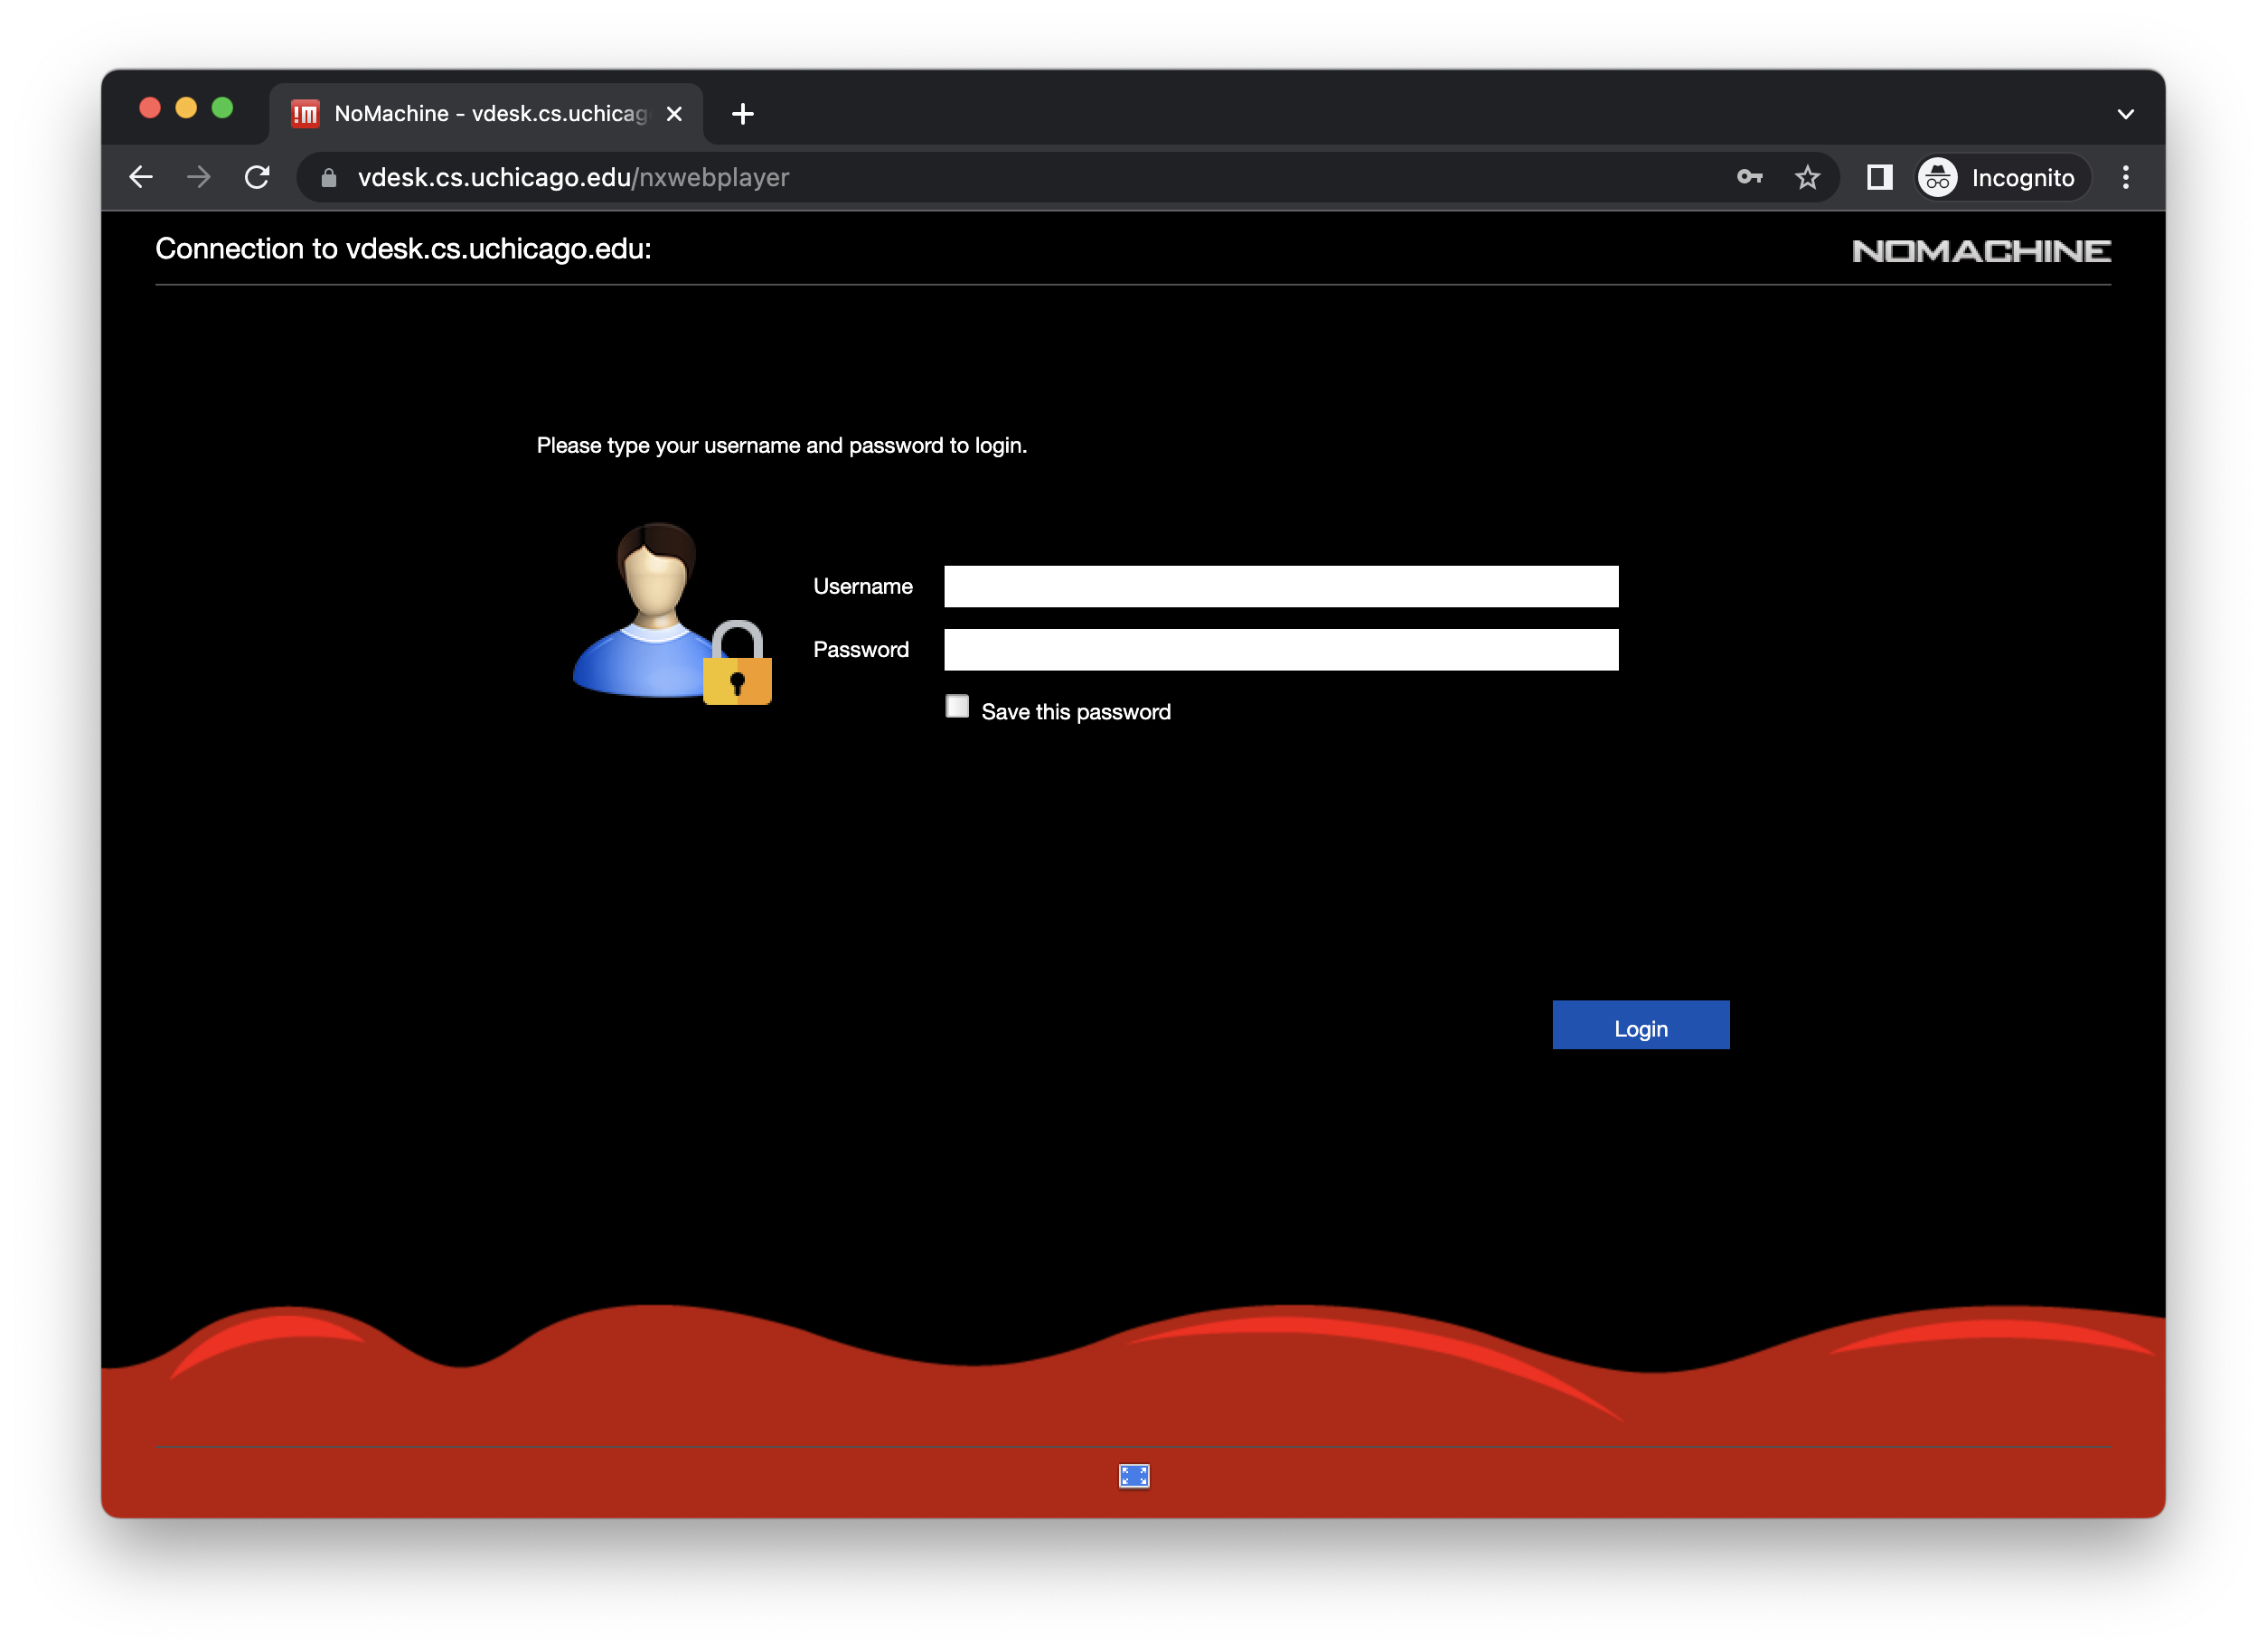Go back to previous page
Screen dimensions: 2267x1652
pos(141,177)
